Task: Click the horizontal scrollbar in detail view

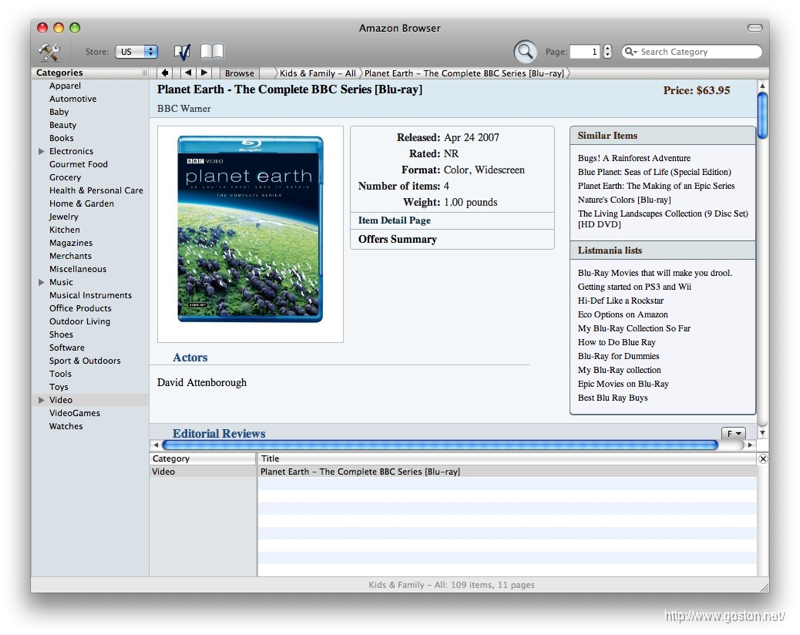Action: 440,445
